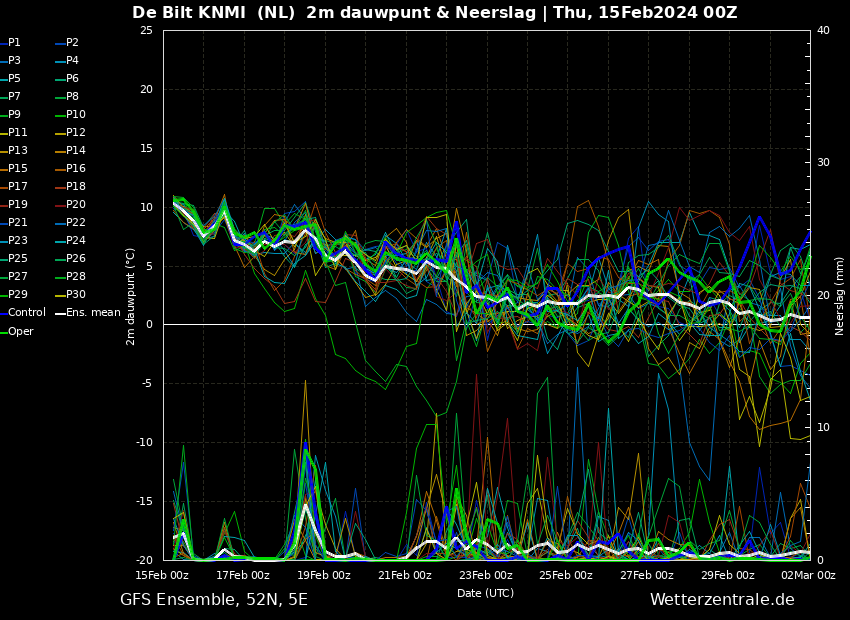This screenshot has height=620, width=850.
Task: Select the P20 legend entry
Action: (70, 204)
